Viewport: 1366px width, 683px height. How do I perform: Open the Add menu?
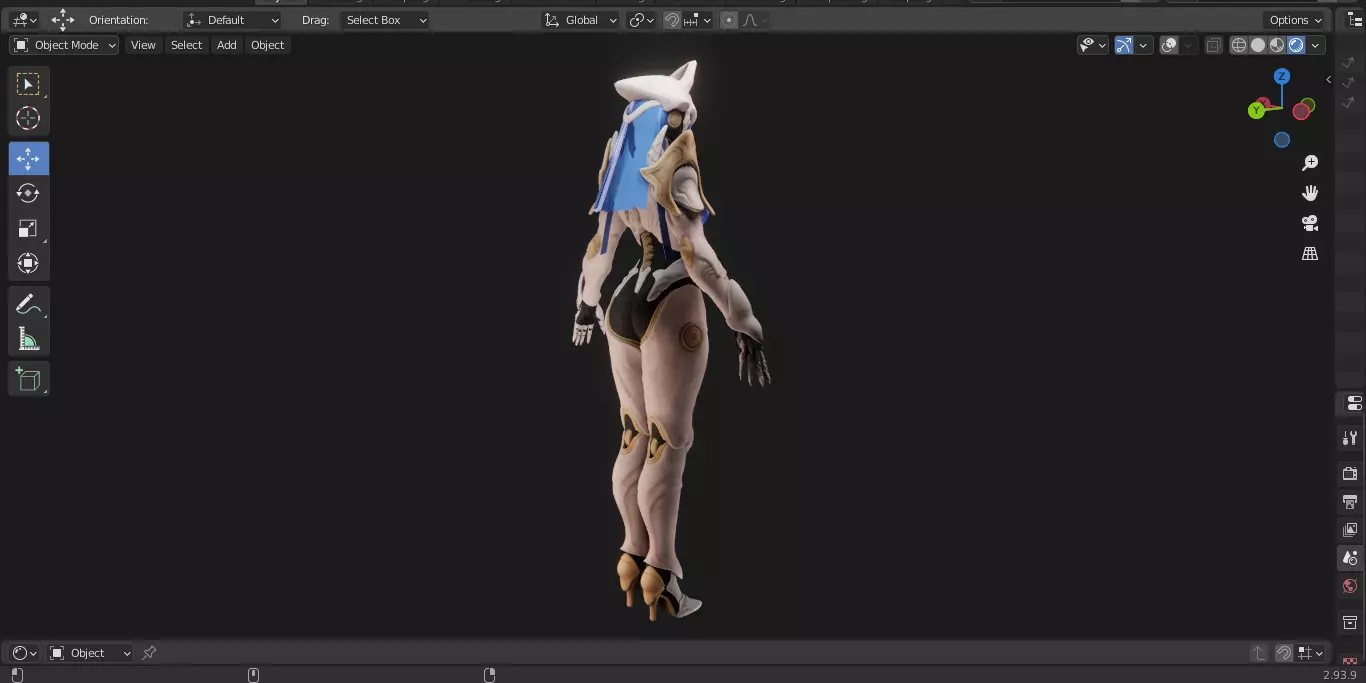point(227,45)
